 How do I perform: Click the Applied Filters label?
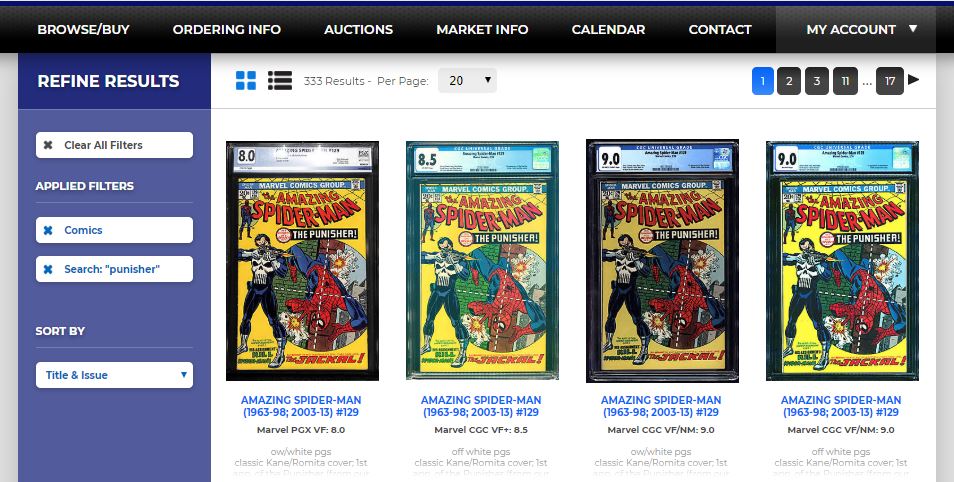(85, 186)
